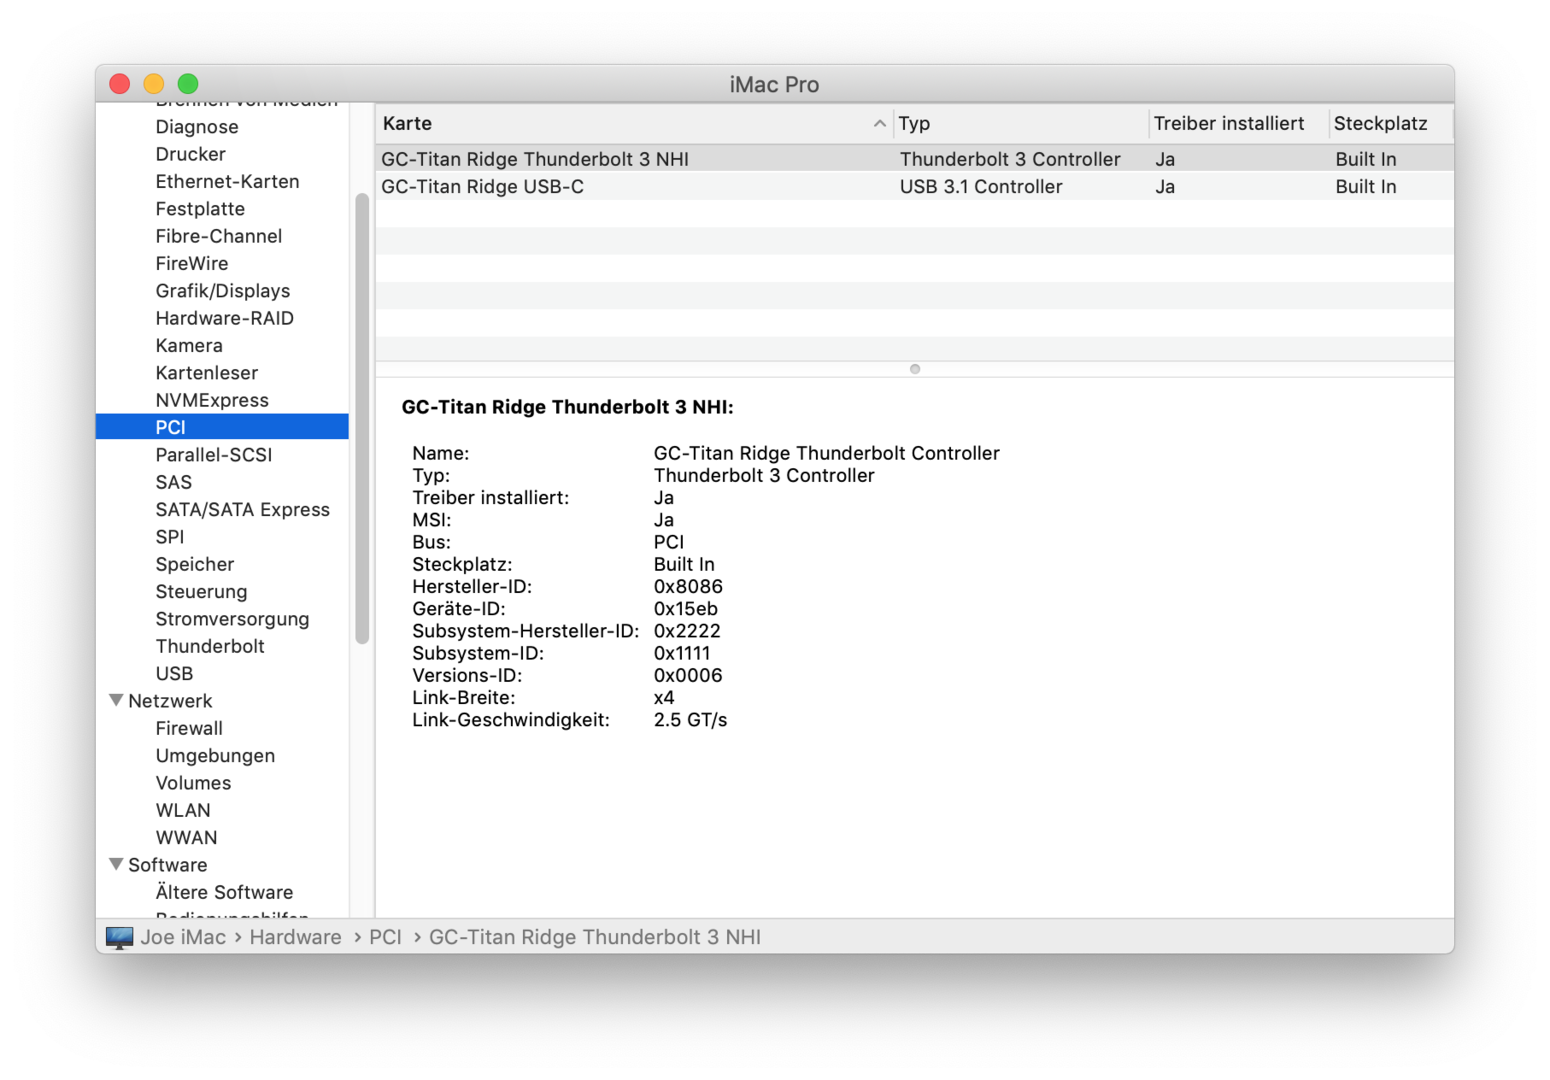The width and height of the screenshot is (1550, 1080).
Task: Select SAS in the sidebar
Action: 173,482
